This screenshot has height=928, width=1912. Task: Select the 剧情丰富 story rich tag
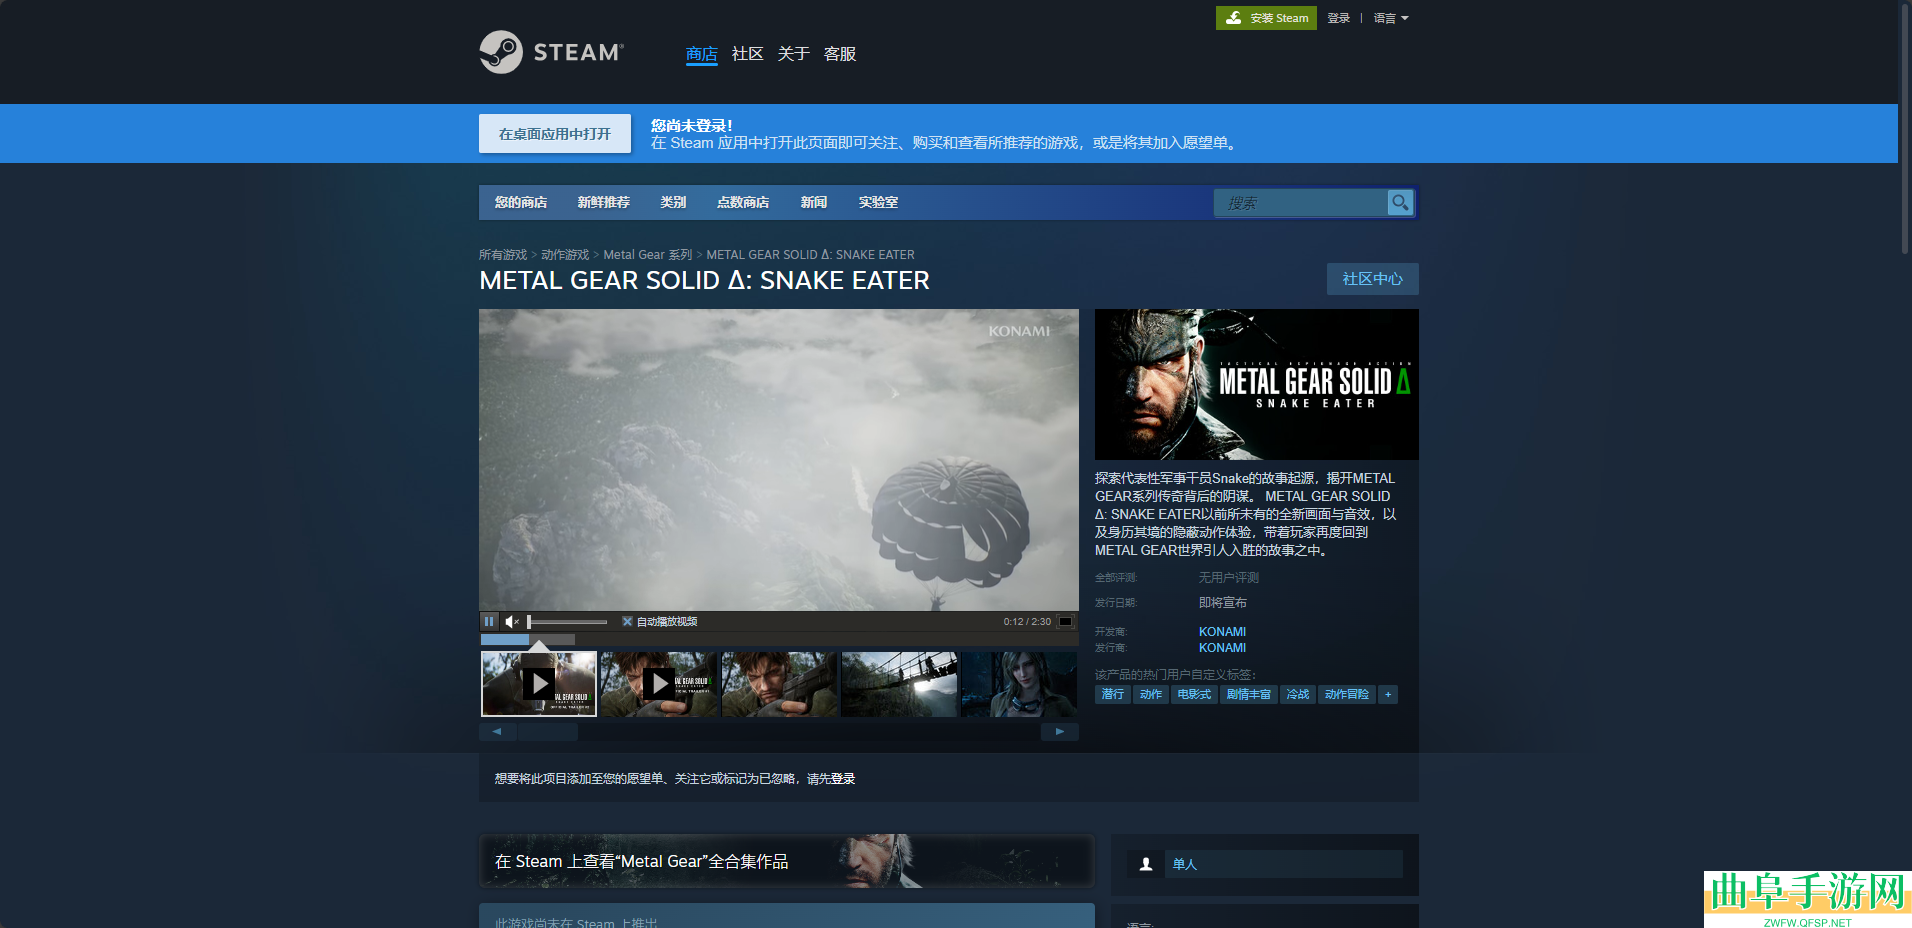(1249, 694)
